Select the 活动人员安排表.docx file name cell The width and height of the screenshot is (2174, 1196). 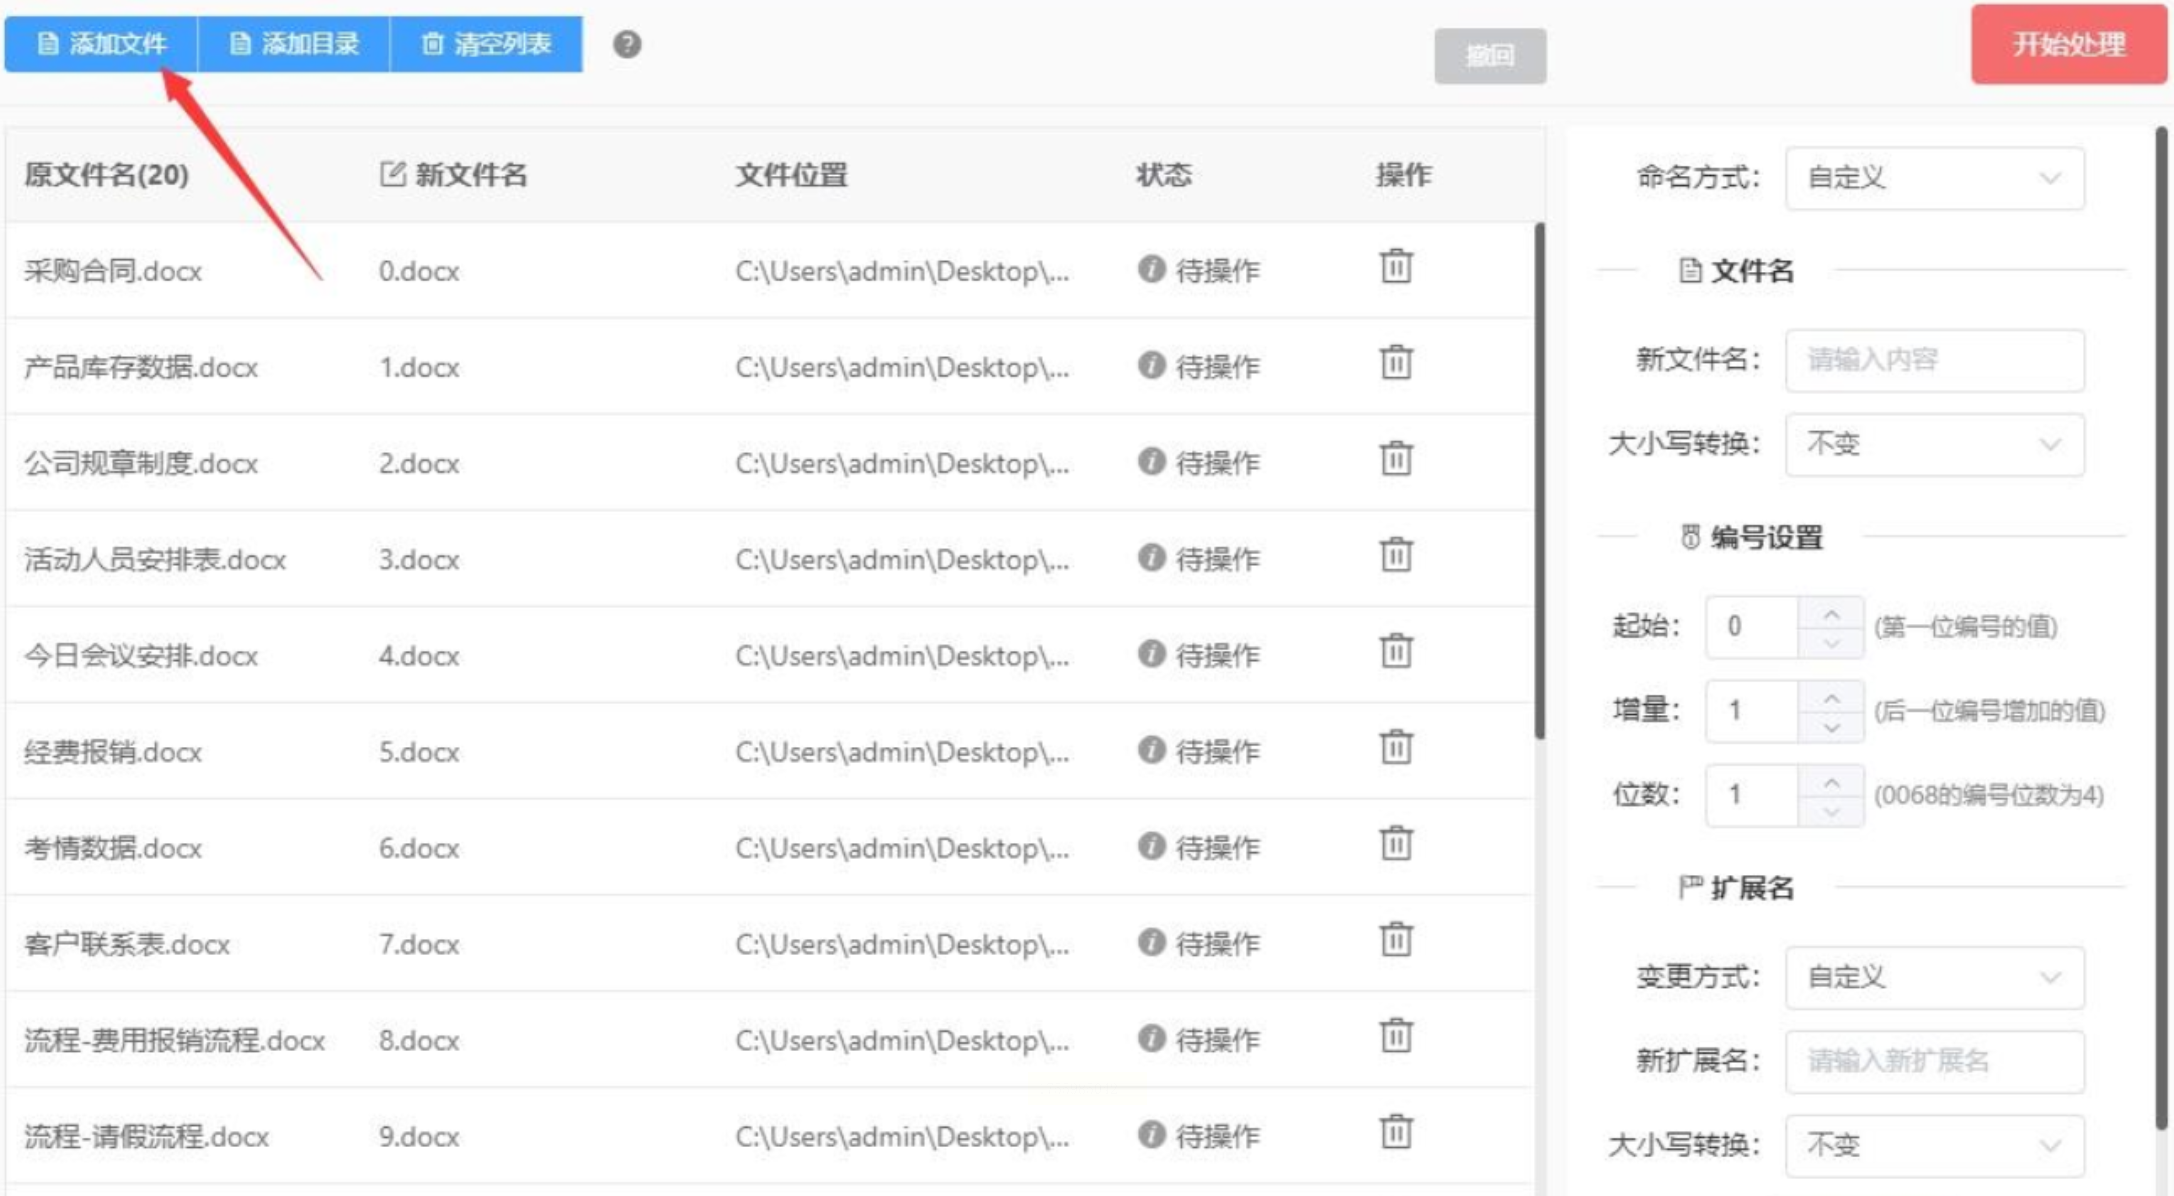[155, 559]
